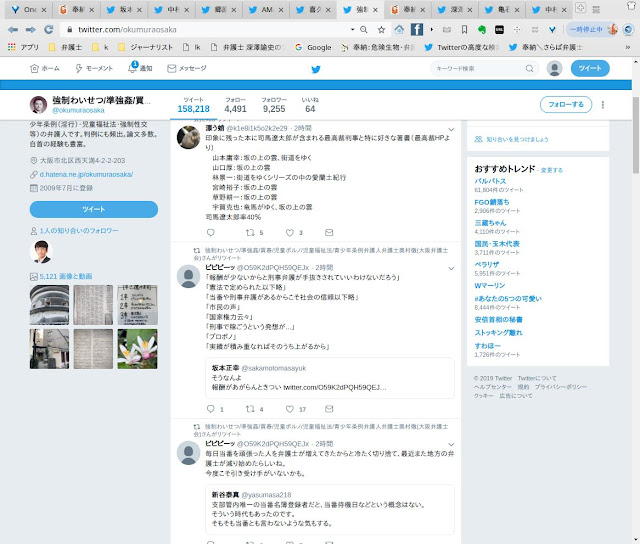The width and height of the screenshot is (640, 544).
Task: Click the 変更する link beside おすすめトレンド
Action: point(552,170)
